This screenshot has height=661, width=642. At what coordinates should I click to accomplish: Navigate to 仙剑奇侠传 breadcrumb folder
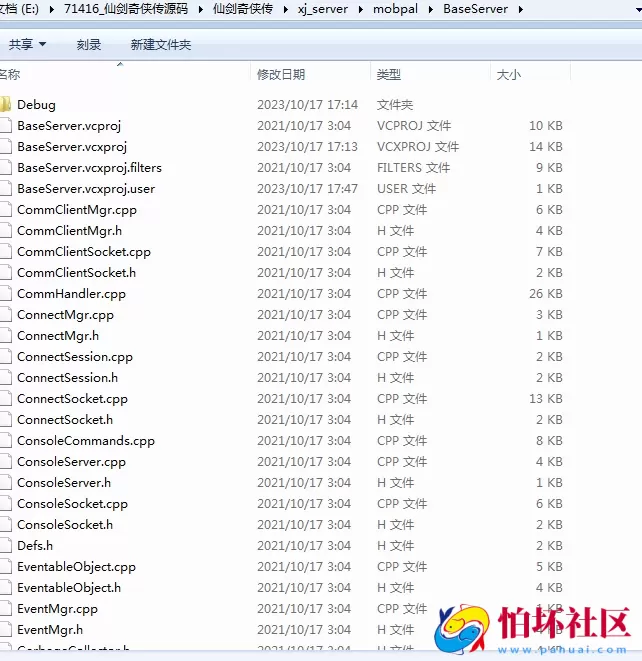[x=243, y=9]
